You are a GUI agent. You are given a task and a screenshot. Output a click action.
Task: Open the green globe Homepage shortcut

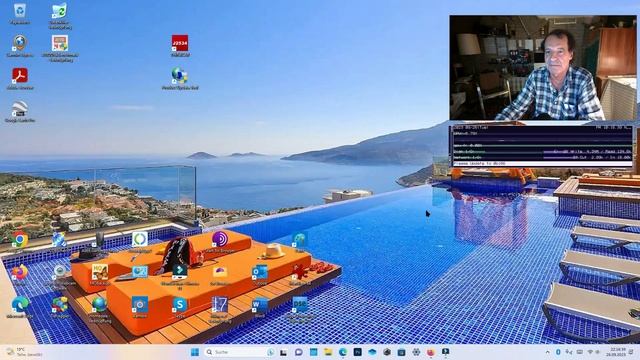(x=100, y=304)
